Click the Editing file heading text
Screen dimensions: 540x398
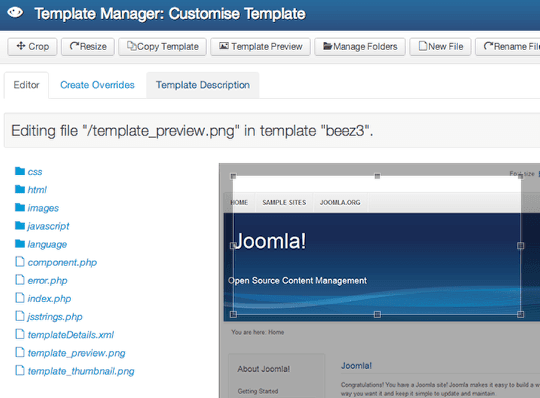click(x=192, y=131)
